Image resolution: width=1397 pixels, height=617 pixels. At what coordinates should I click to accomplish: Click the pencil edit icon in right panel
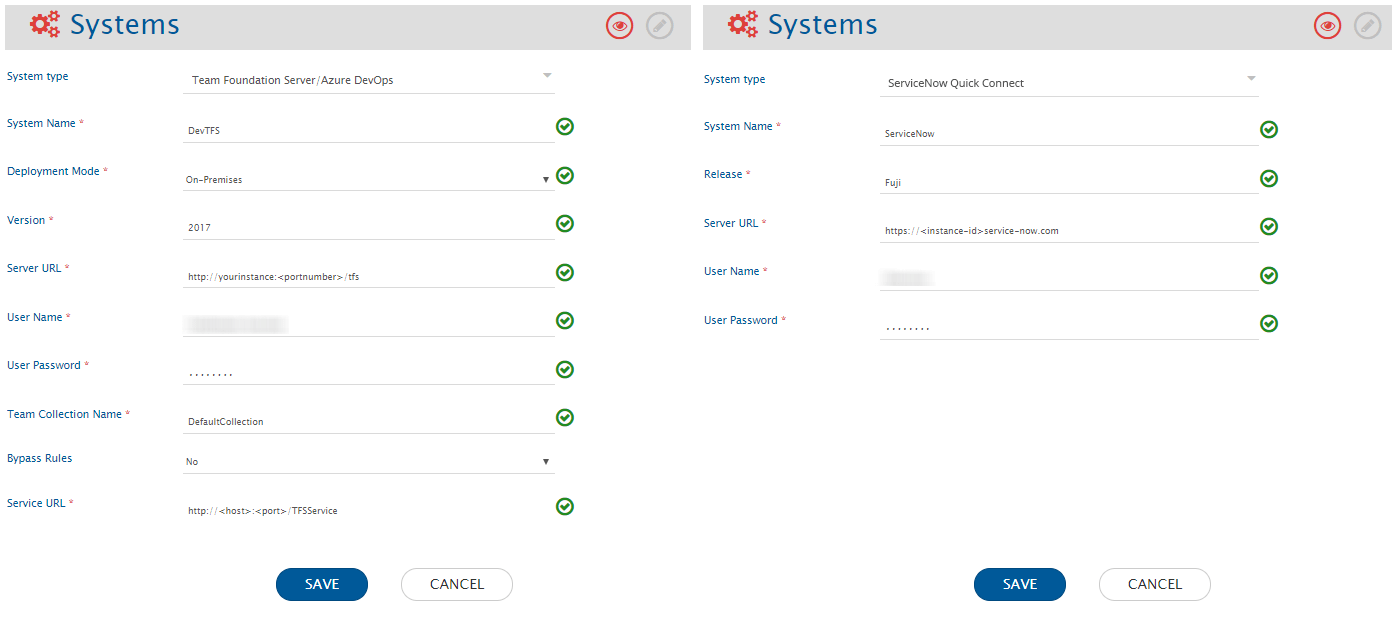(x=1368, y=27)
